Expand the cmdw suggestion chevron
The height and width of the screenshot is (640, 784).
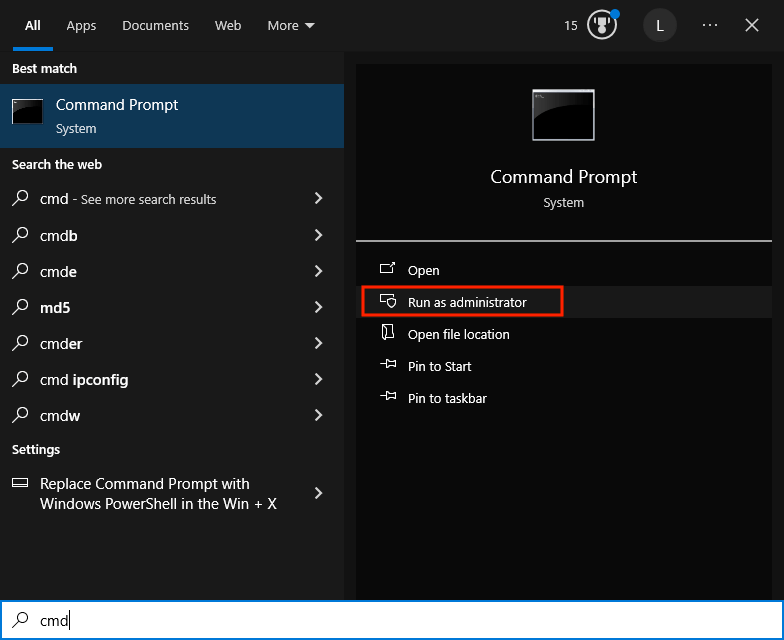(318, 415)
